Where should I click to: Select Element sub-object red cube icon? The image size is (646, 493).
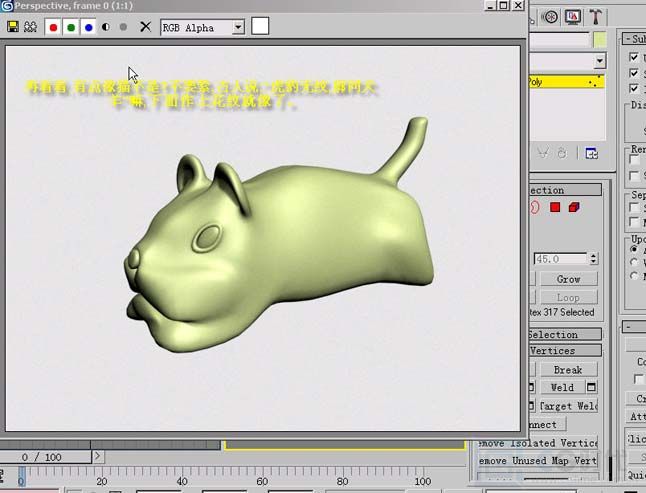(x=574, y=207)
